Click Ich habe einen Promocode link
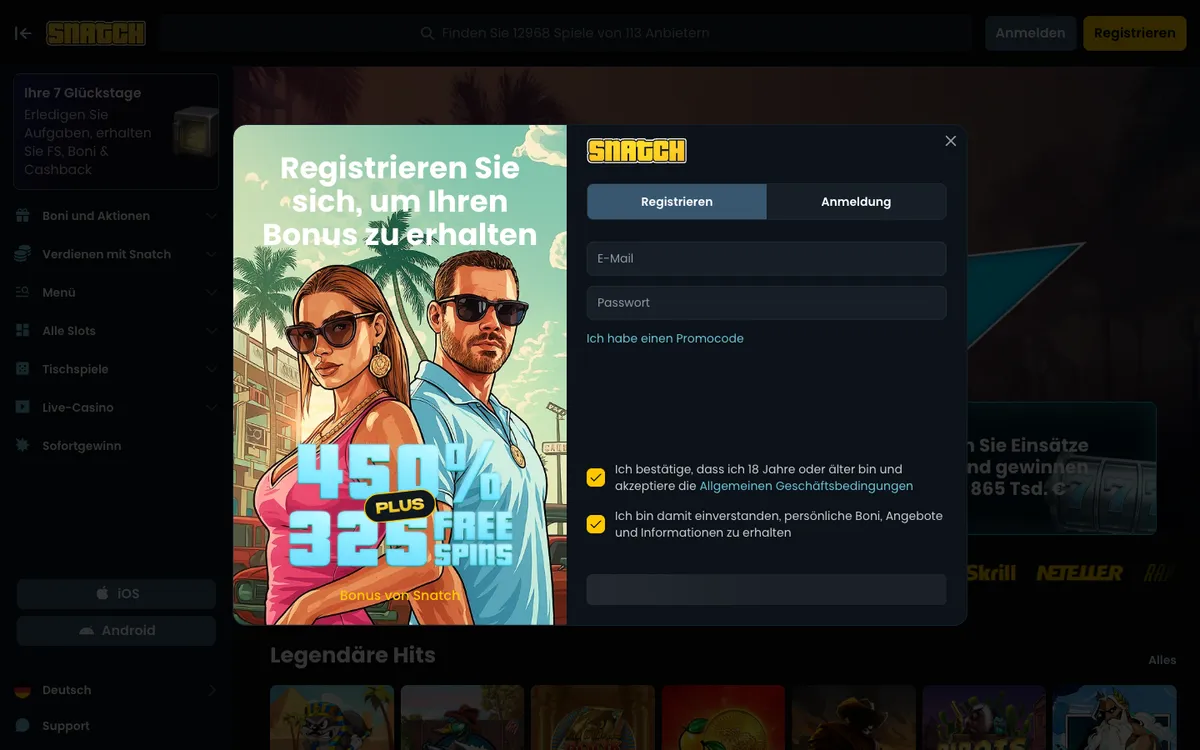Viewport: 1200px width, 750px height. tap(665, 339)
